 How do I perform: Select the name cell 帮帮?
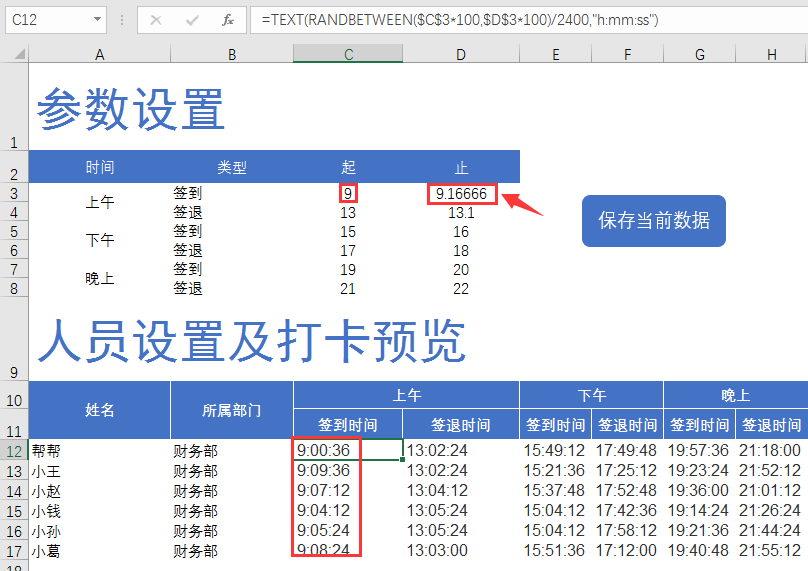99,450
